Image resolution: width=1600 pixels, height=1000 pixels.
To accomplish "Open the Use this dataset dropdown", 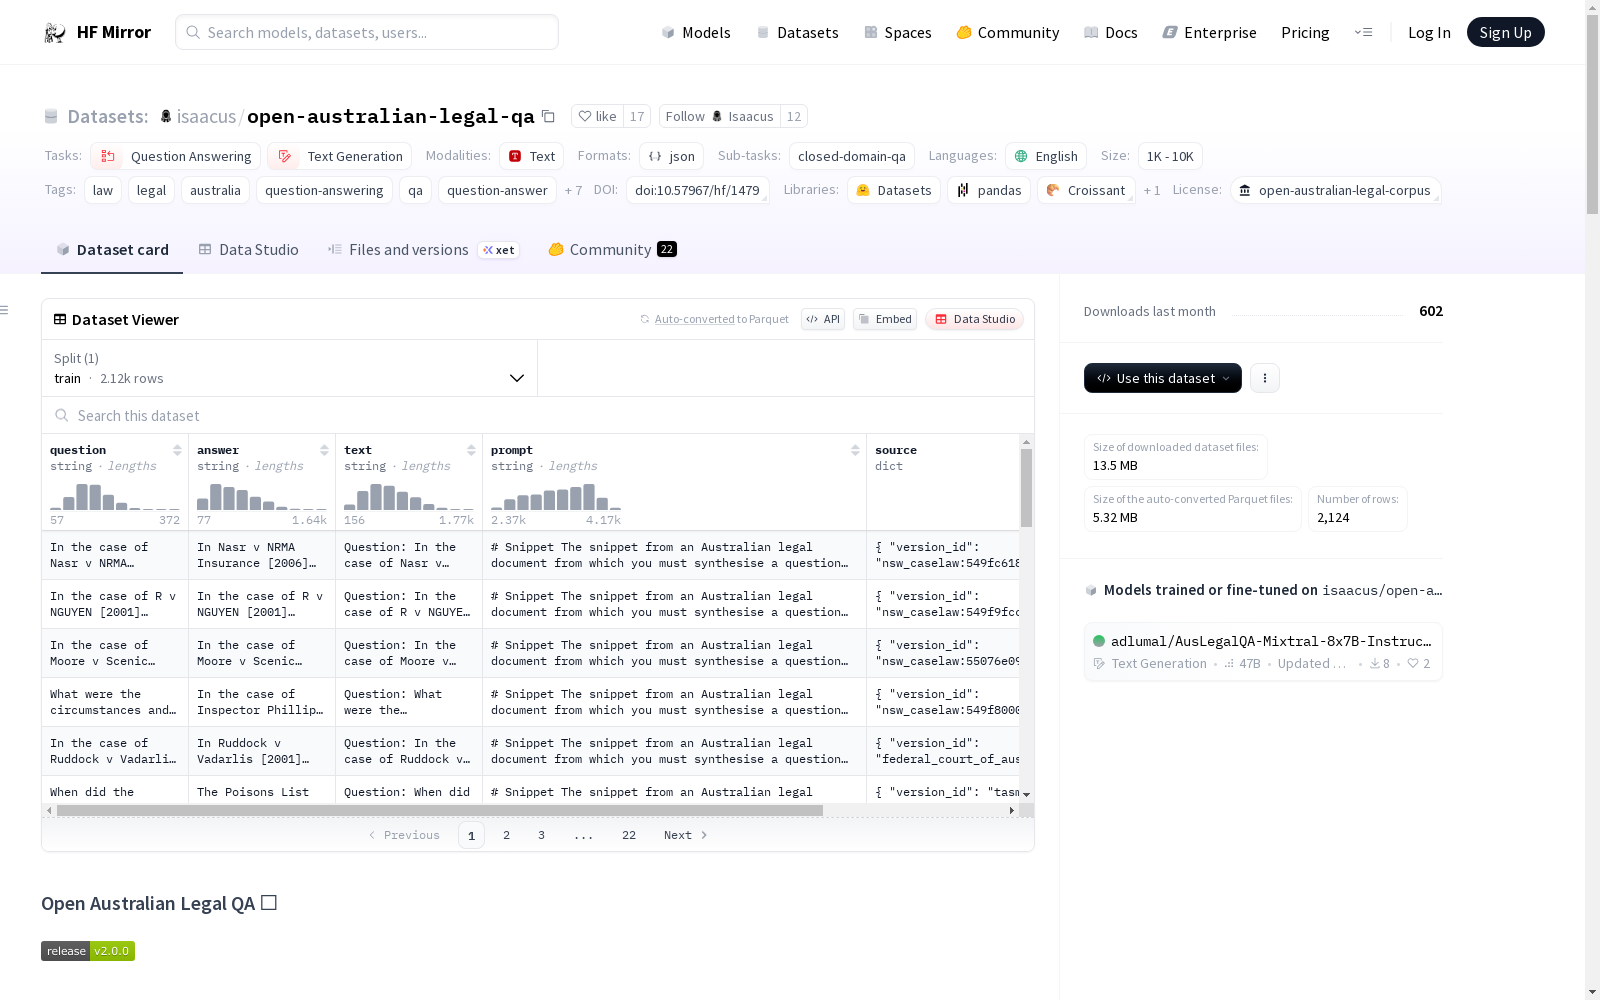I will click(x=1163, y=378).
